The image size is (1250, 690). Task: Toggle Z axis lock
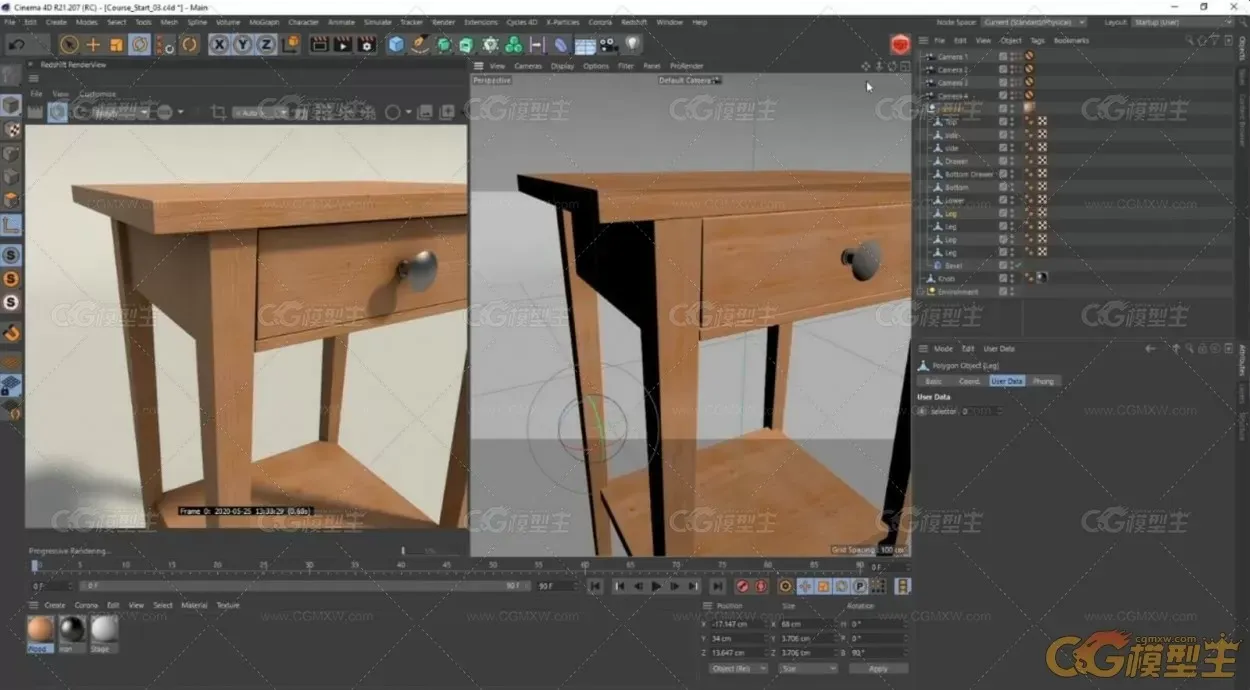266,44
